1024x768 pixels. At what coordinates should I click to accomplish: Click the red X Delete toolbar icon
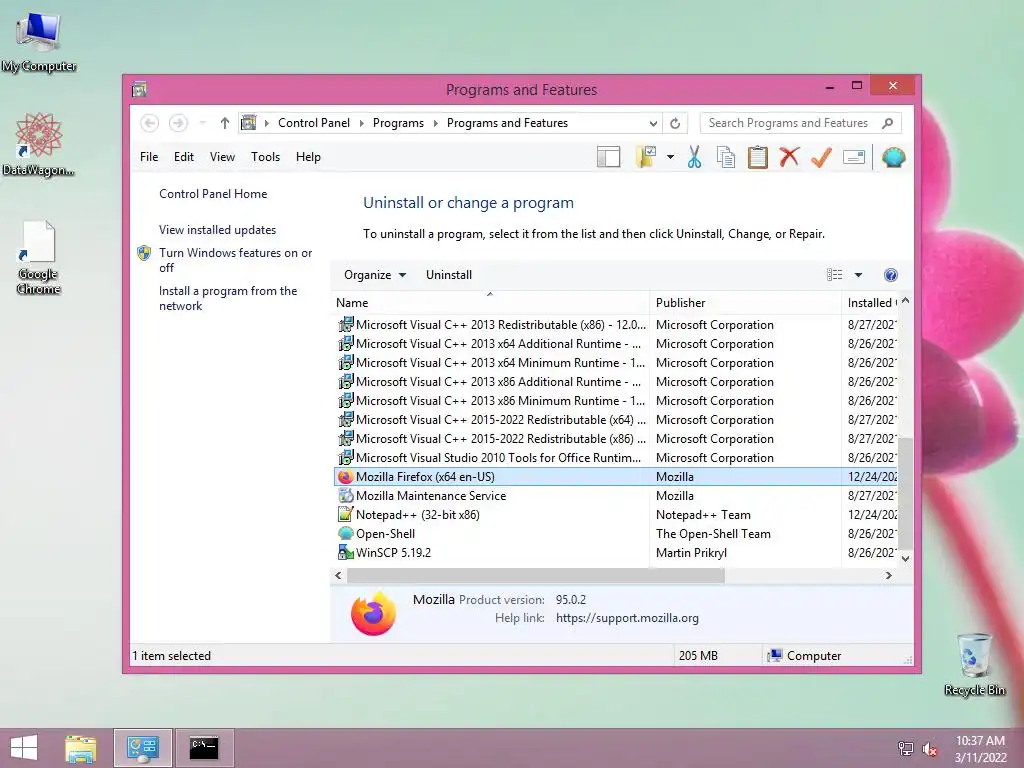pyautogui.click(x=790, y=157)
